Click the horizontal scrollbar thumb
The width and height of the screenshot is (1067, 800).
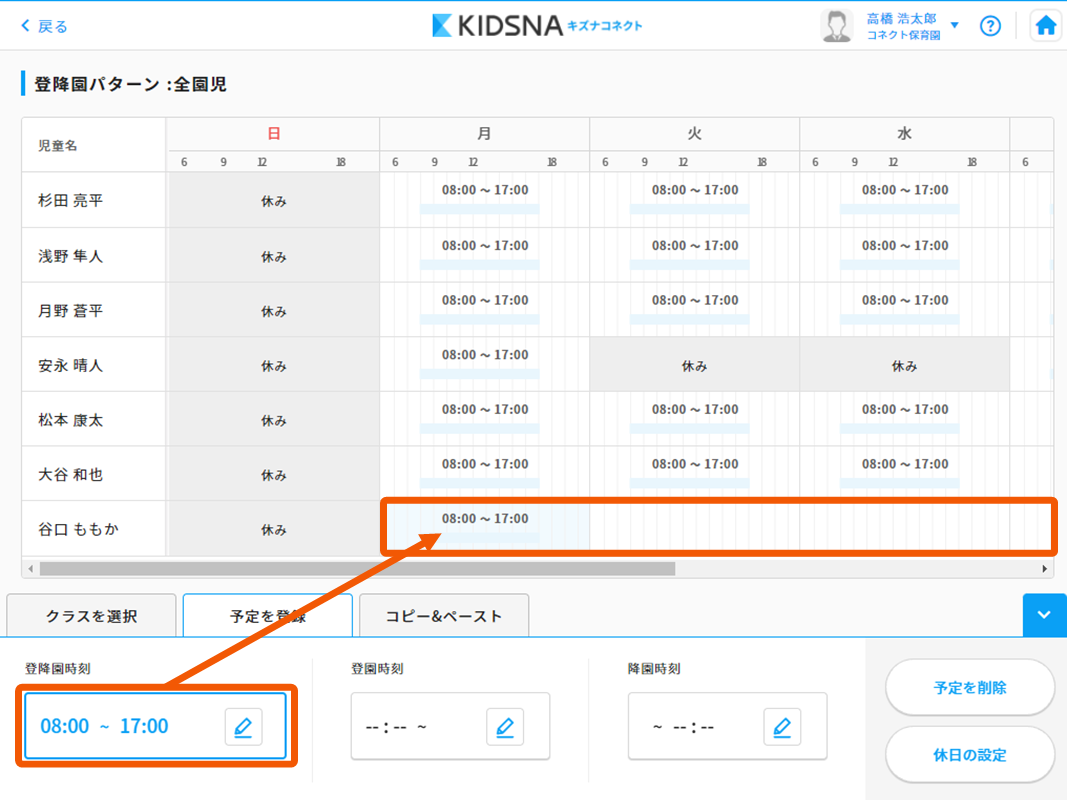[357, 569]
